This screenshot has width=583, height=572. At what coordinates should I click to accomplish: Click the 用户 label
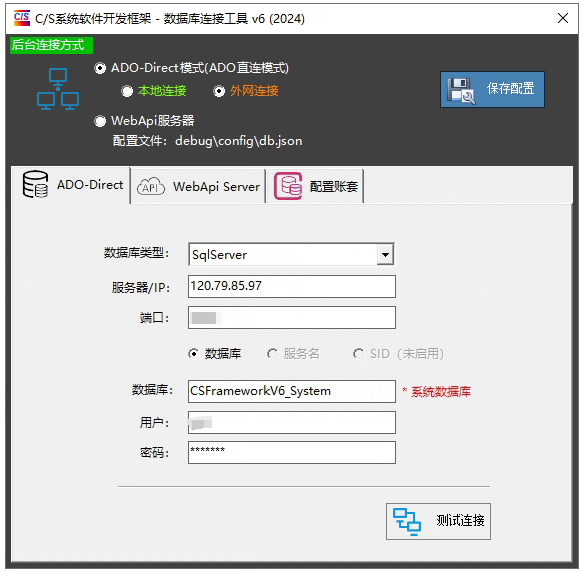tap(154, 423)
